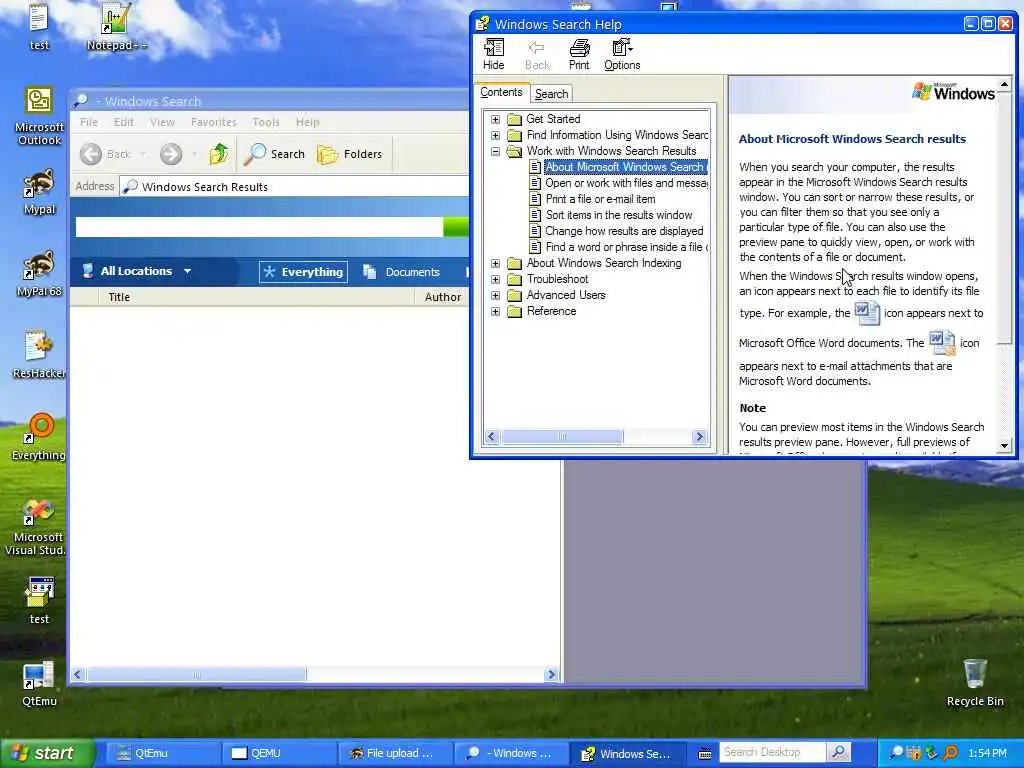Click the Forward arrow in Windows Search window
This screenshot has width=1024, height=768.
[x=170, y=154]
